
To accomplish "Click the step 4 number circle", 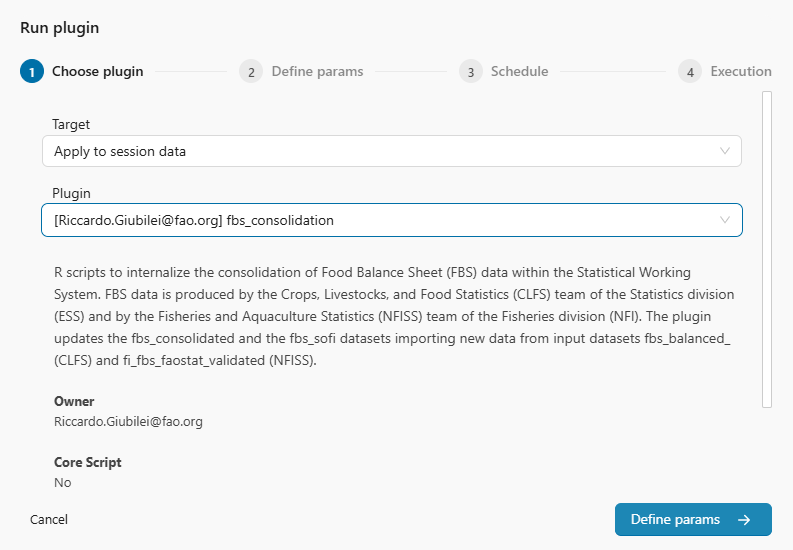I will click(689, 71).
